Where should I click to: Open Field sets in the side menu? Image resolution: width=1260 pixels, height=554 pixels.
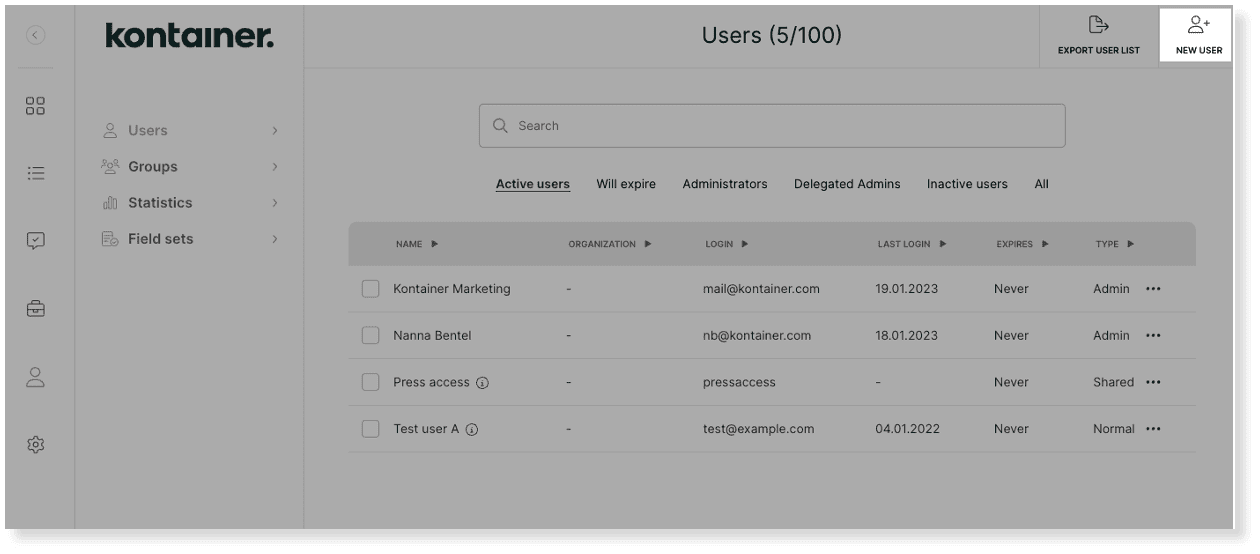[161, 239]
